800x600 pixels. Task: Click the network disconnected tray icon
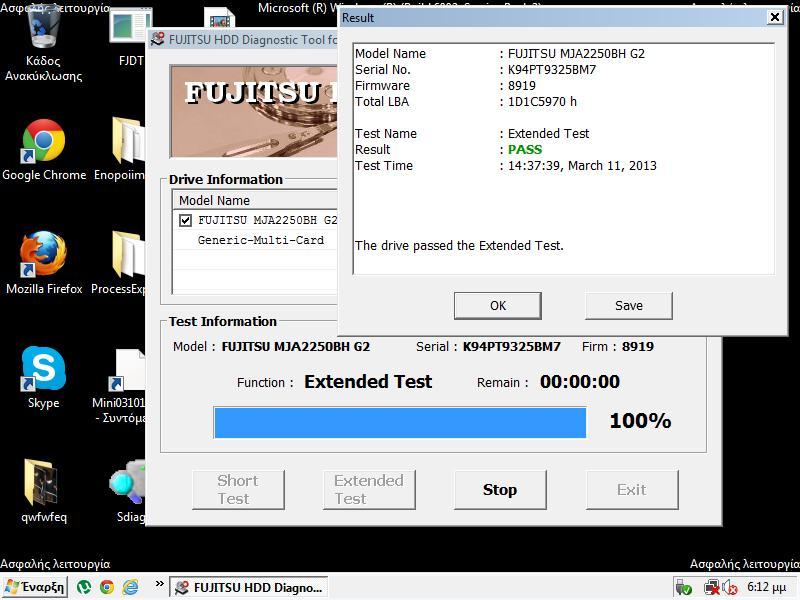coord(711,588)
